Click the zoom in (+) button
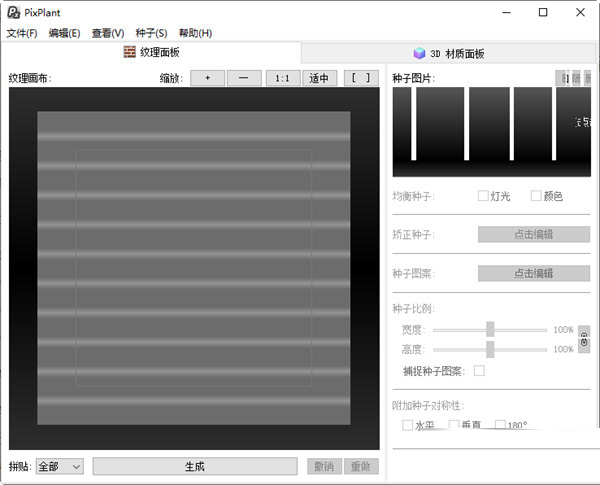The image size is (600, 485). tap(207, 78)
